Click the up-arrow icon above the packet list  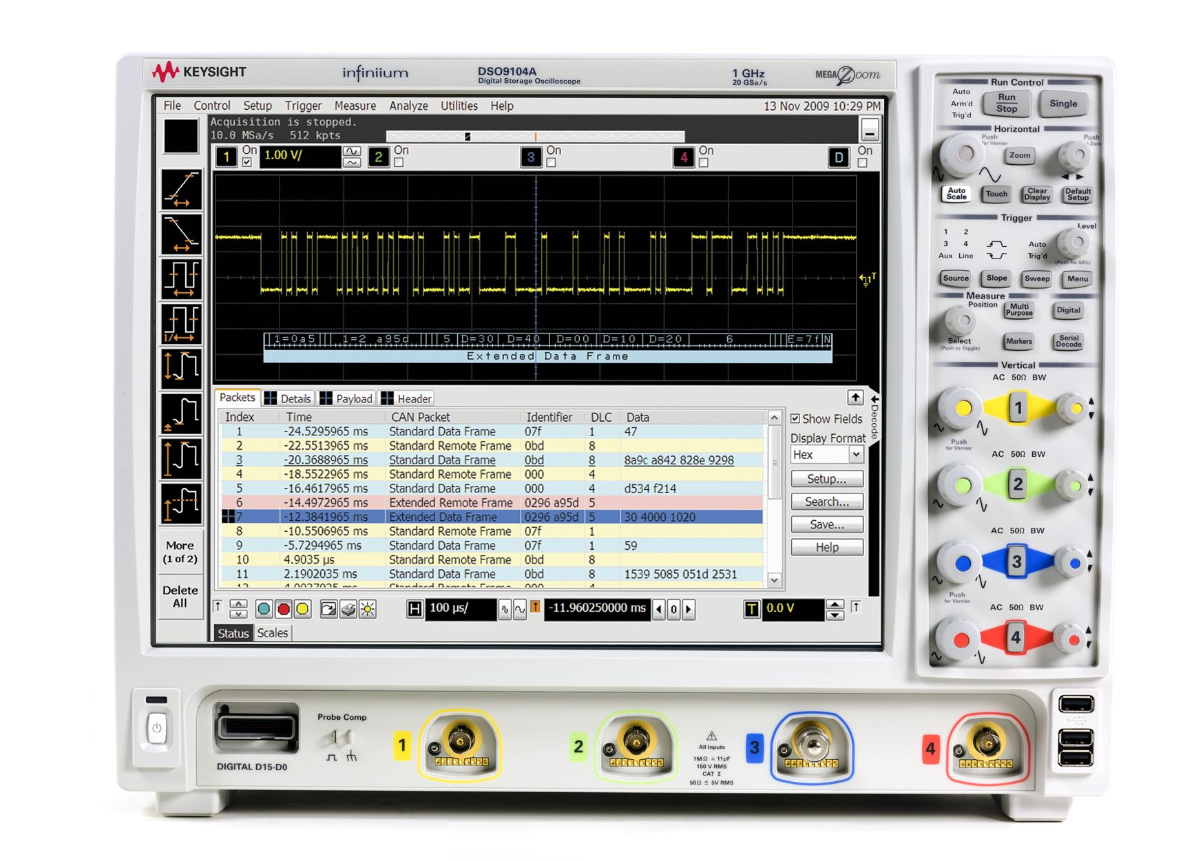855,397
